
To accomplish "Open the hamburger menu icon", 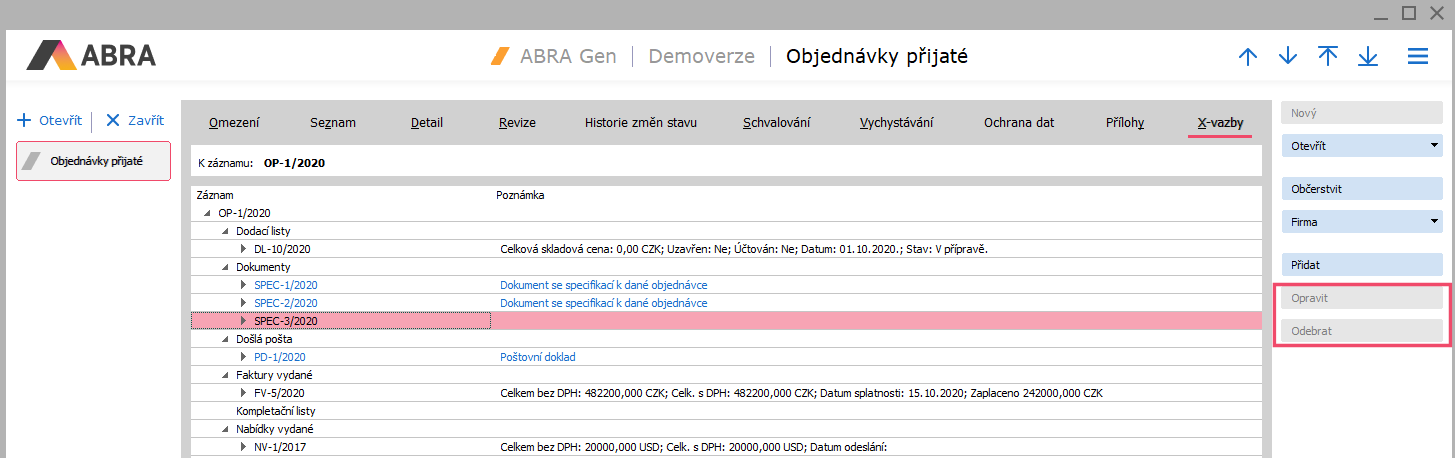I will pyautogui.click(x=1418, y=57).
